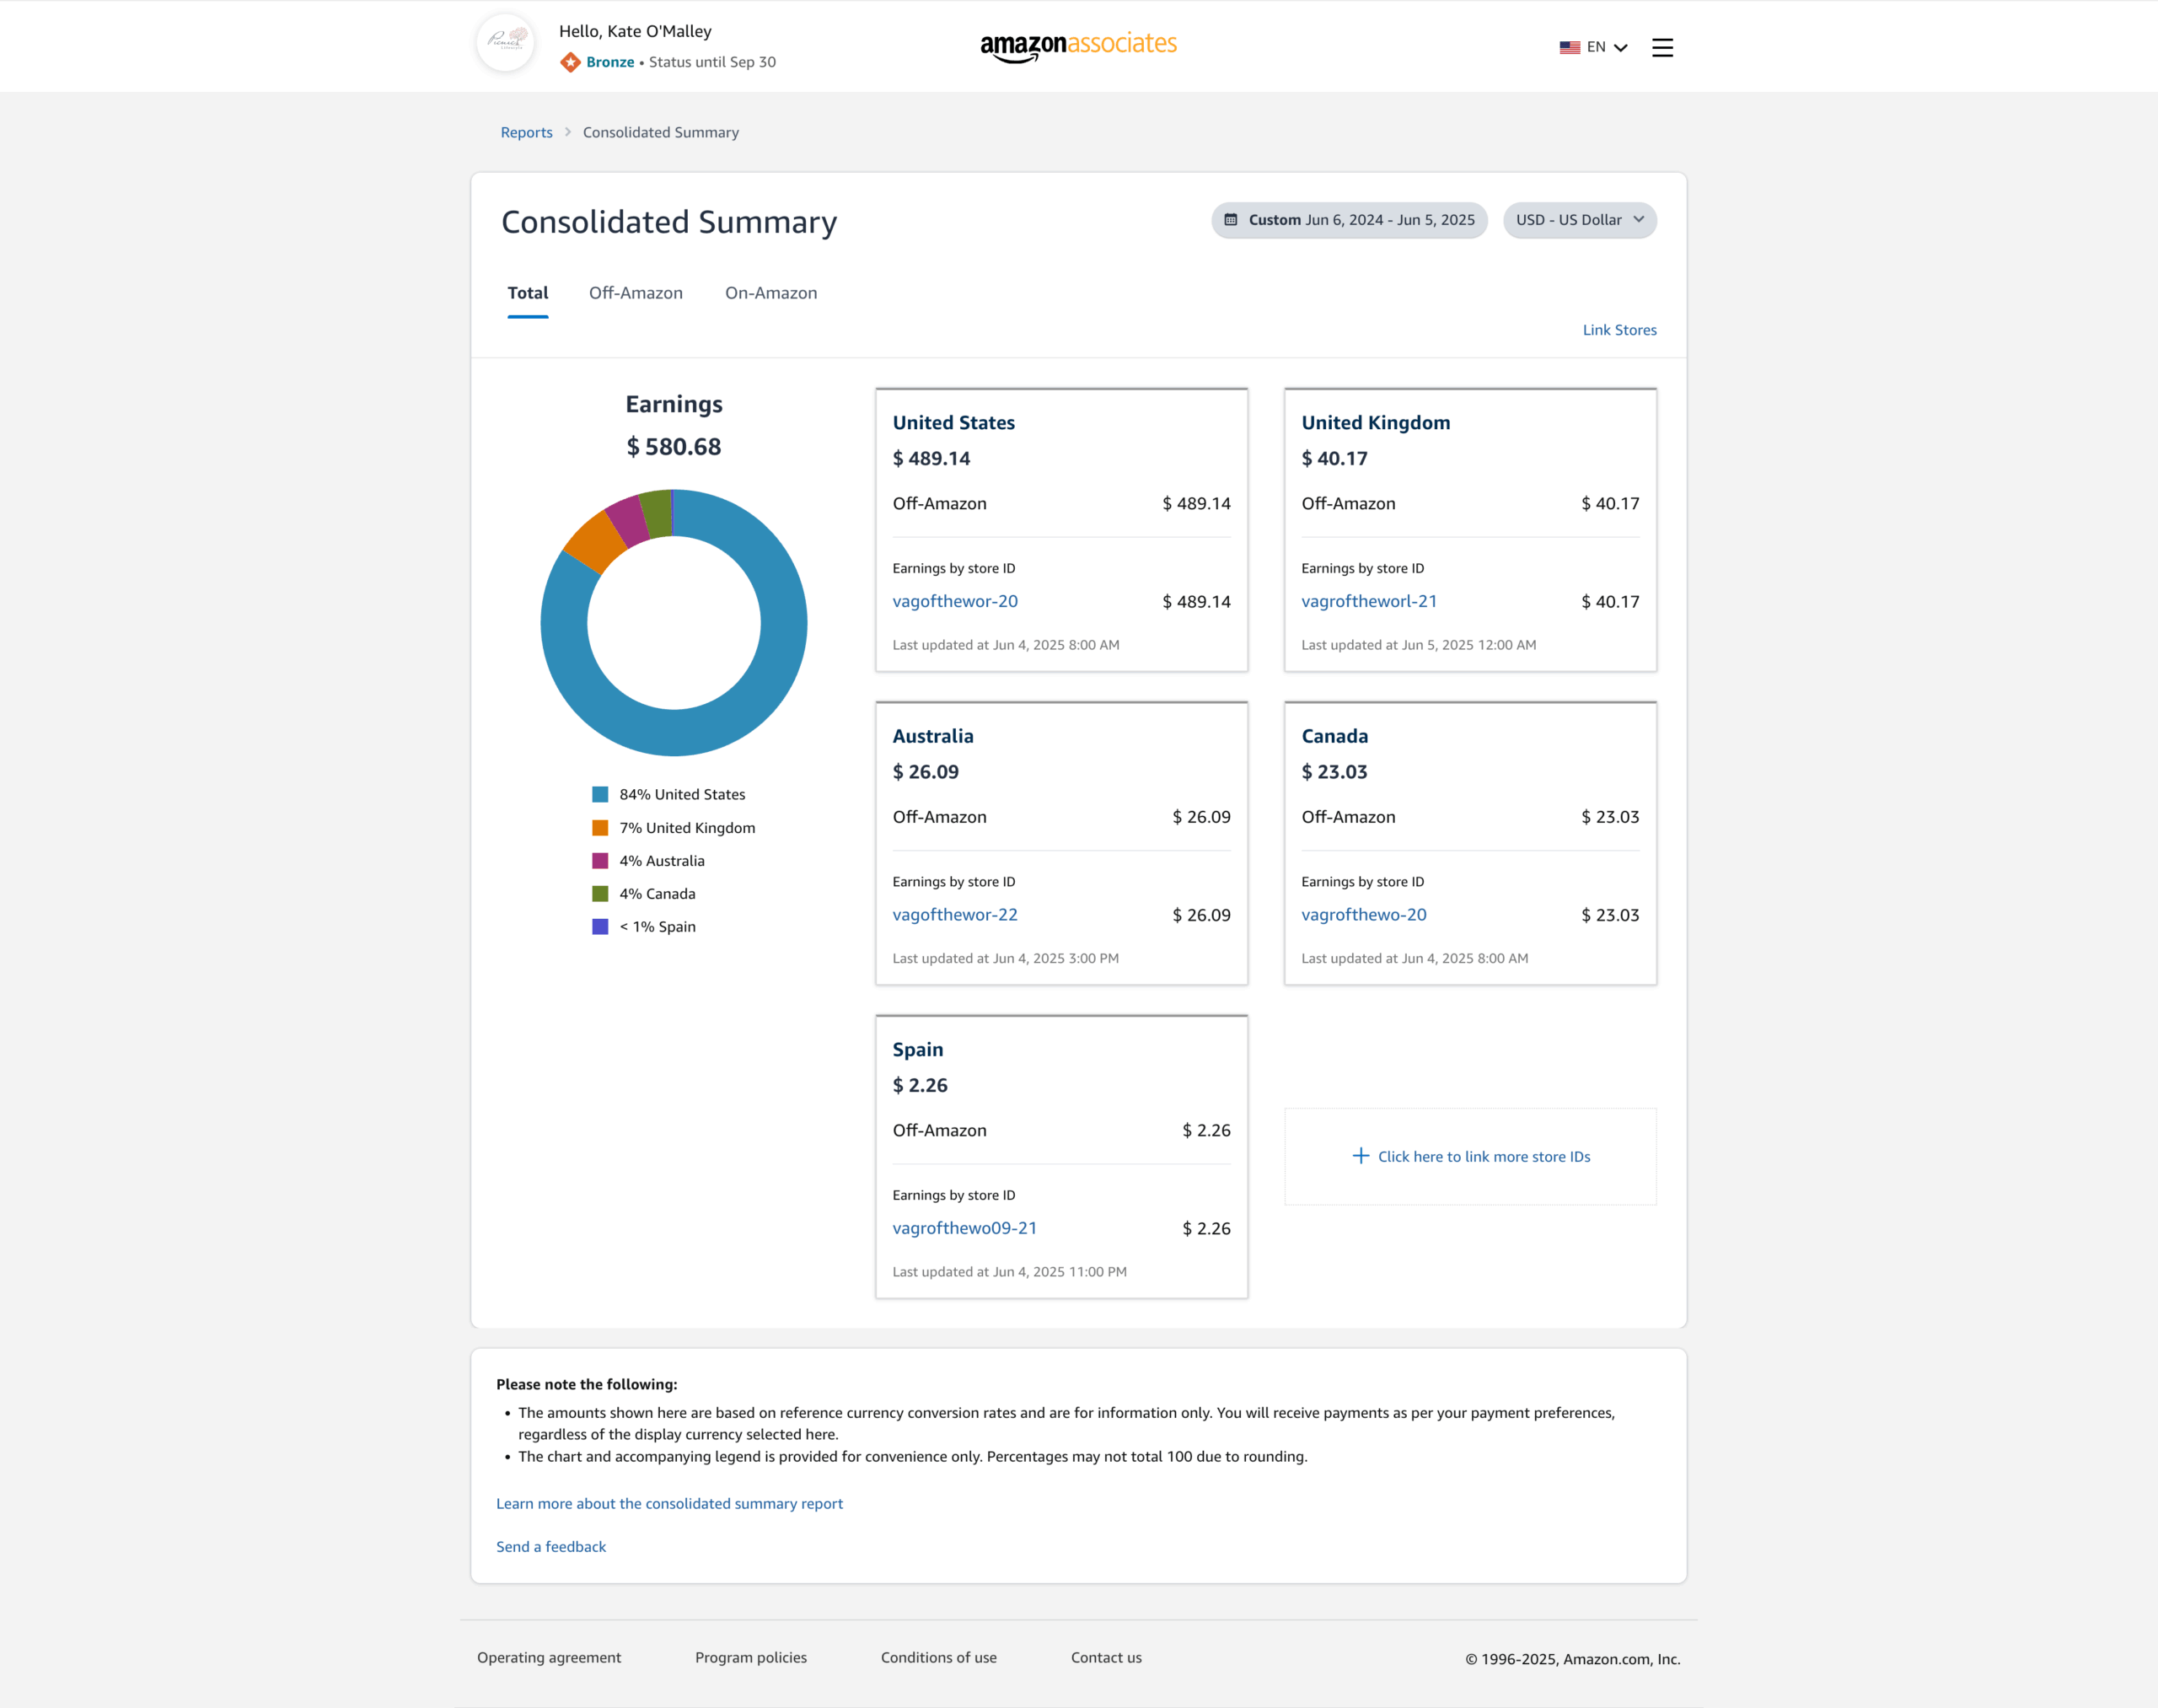
Task: Open the Program policies footer link
Action: pyautogui.click(x=751, y=1657)
